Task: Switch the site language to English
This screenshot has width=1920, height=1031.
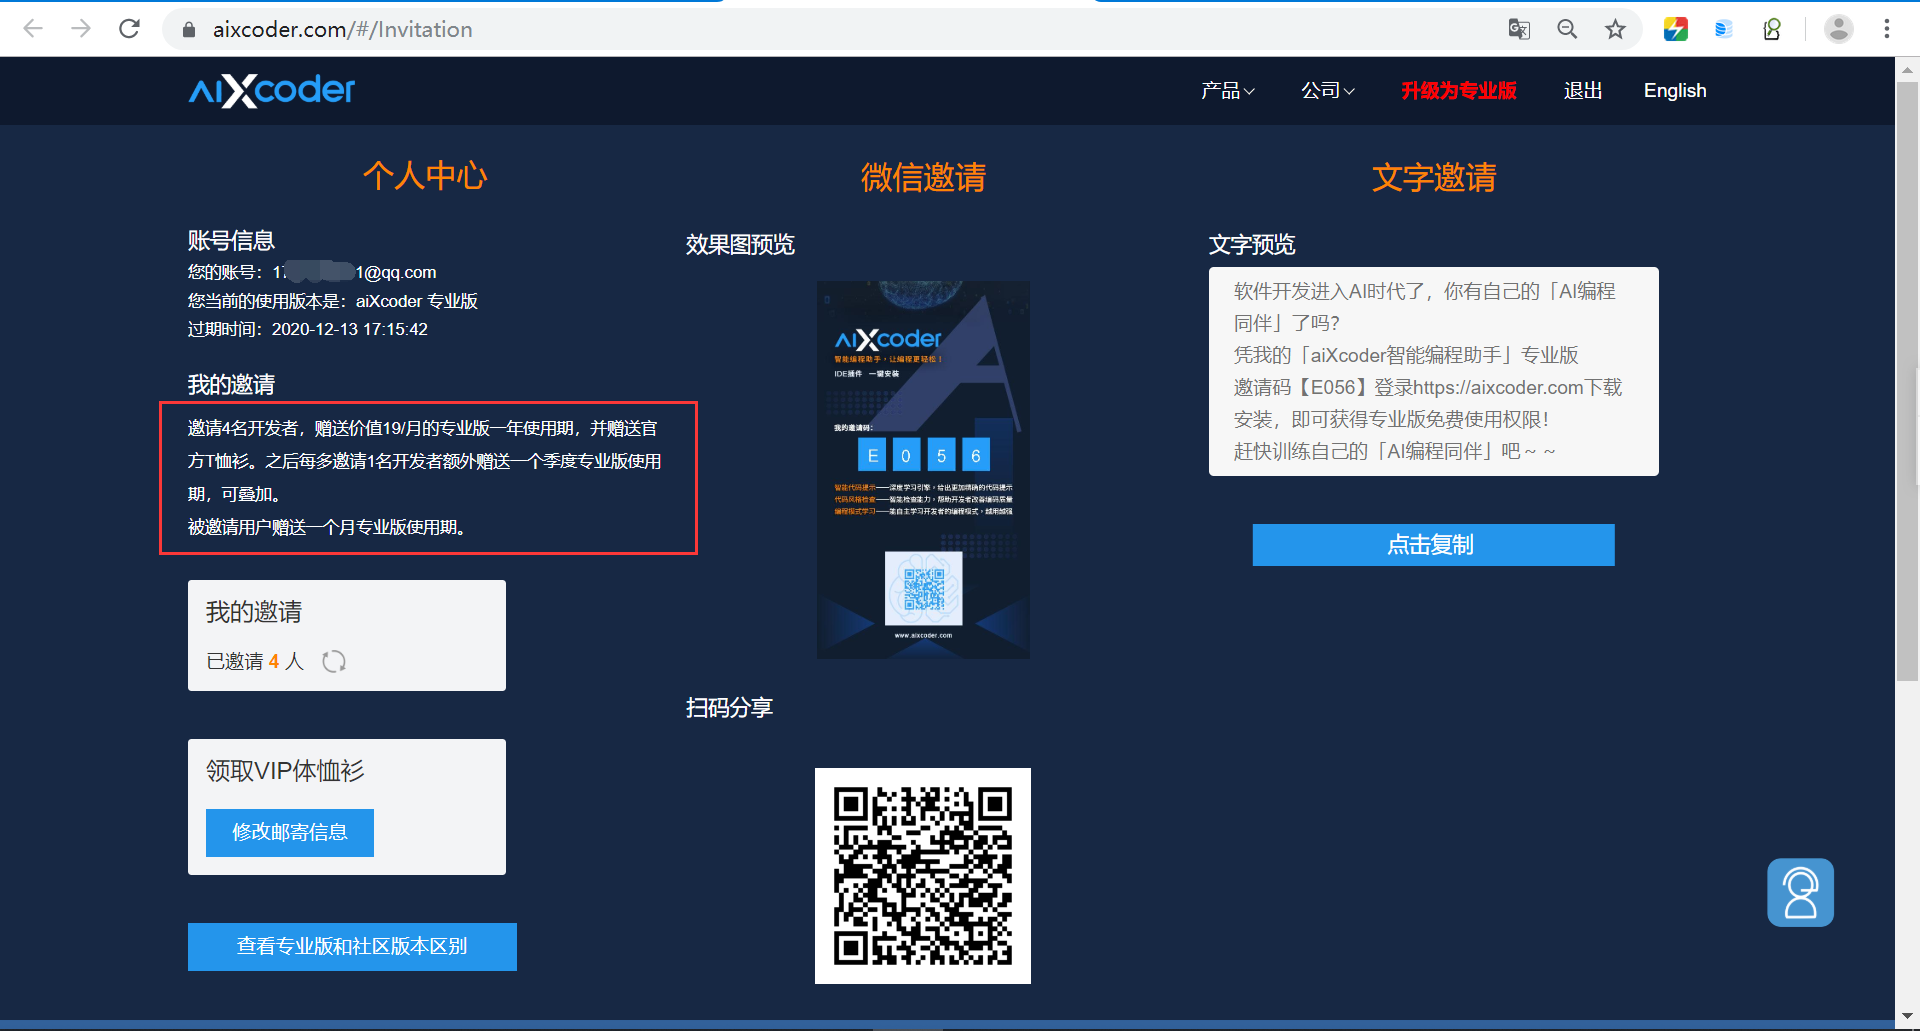Action: click(1674, 90)
